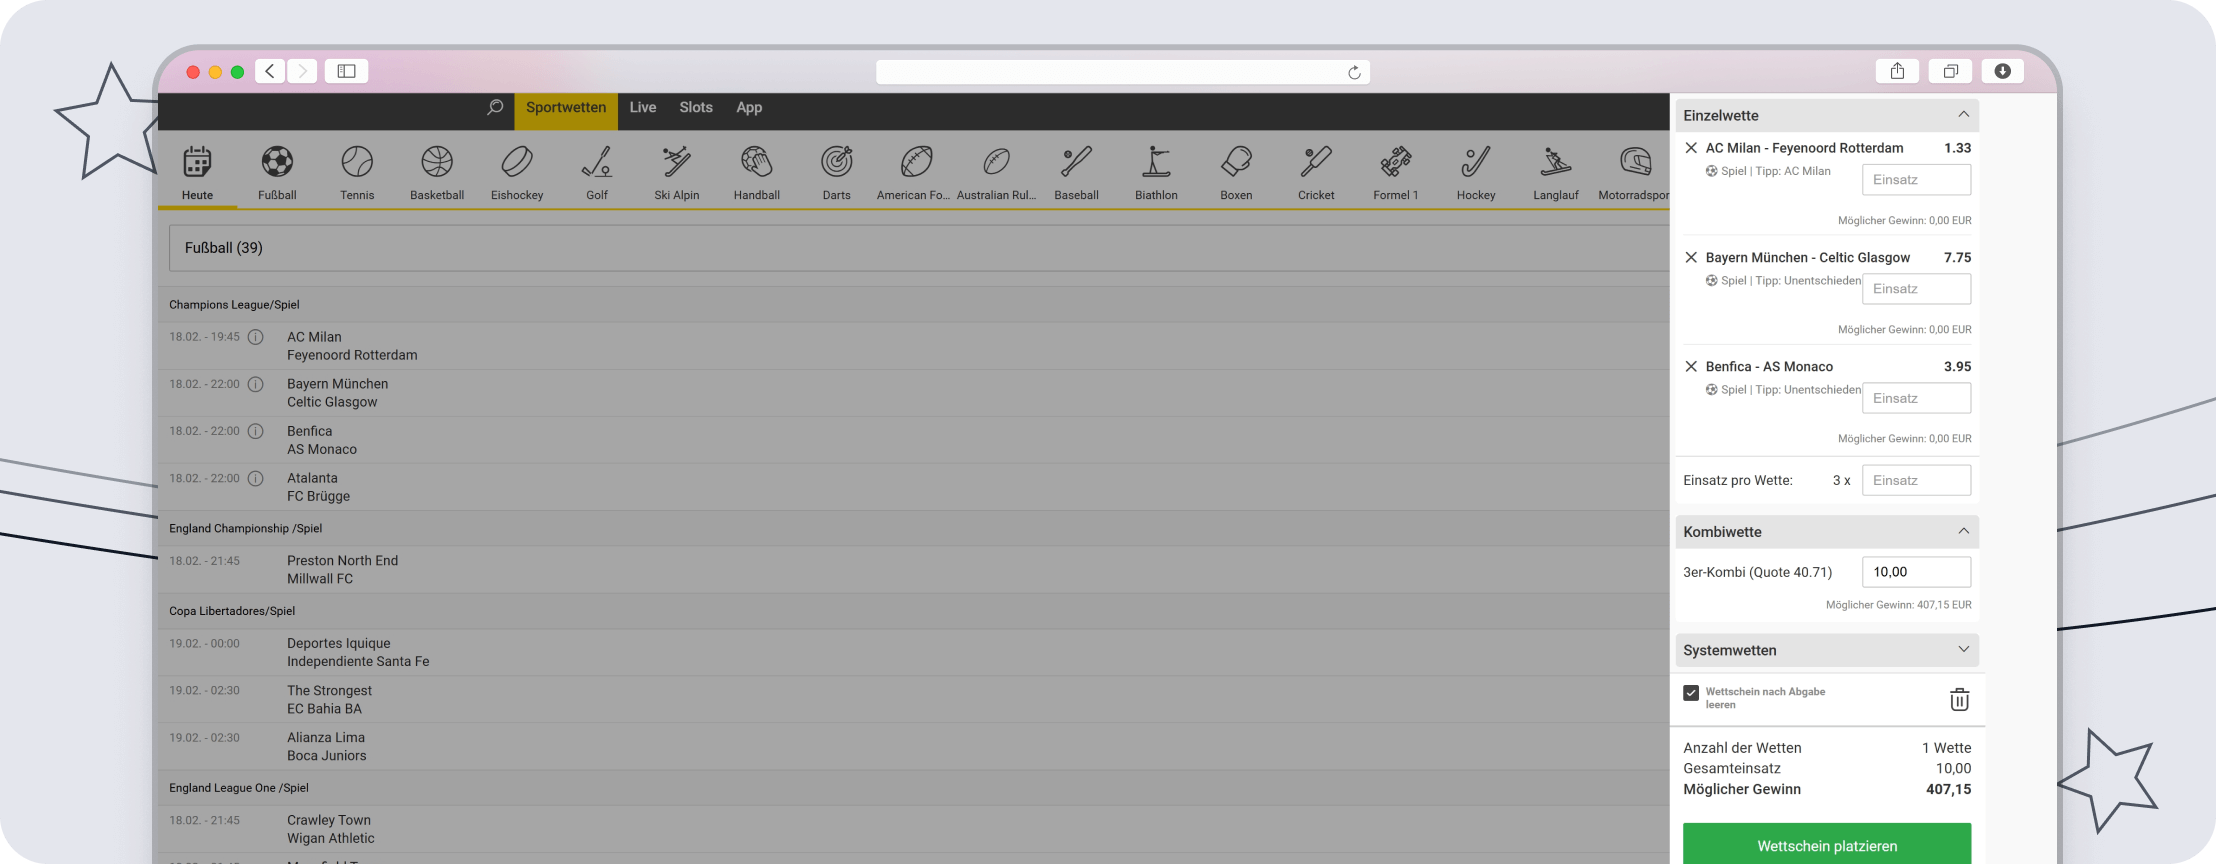
Task: Remove AC Milan - Feyenoord bet
Action: click(x=1691, y=148)
